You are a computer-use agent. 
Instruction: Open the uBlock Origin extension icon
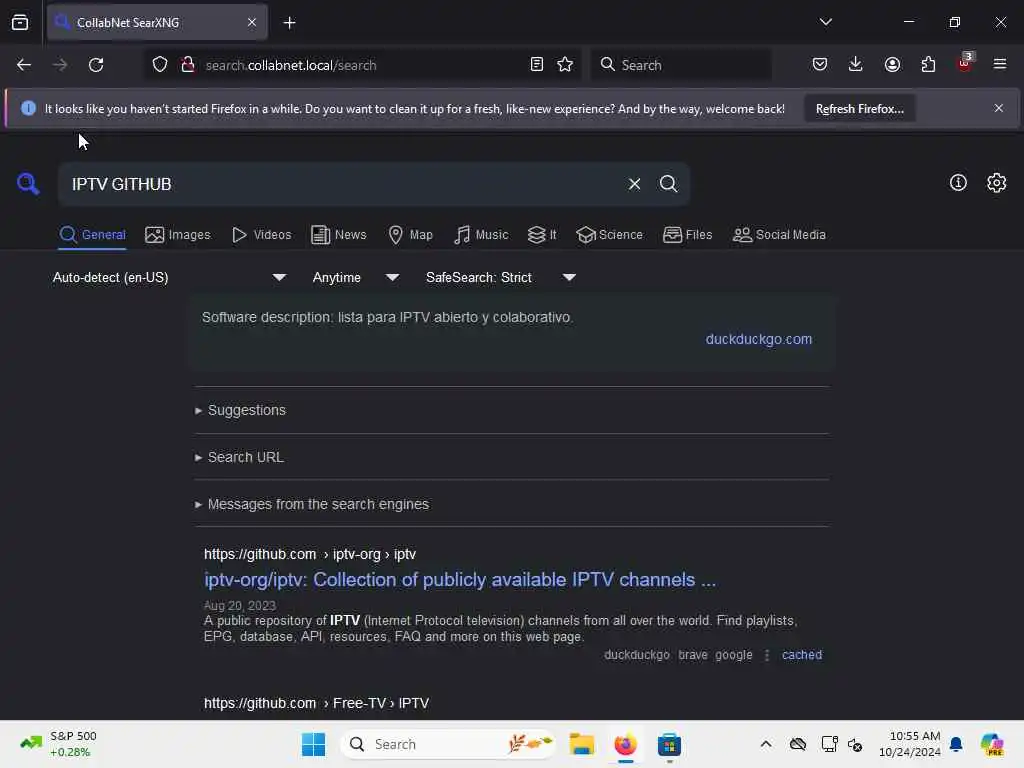(965, 63)
